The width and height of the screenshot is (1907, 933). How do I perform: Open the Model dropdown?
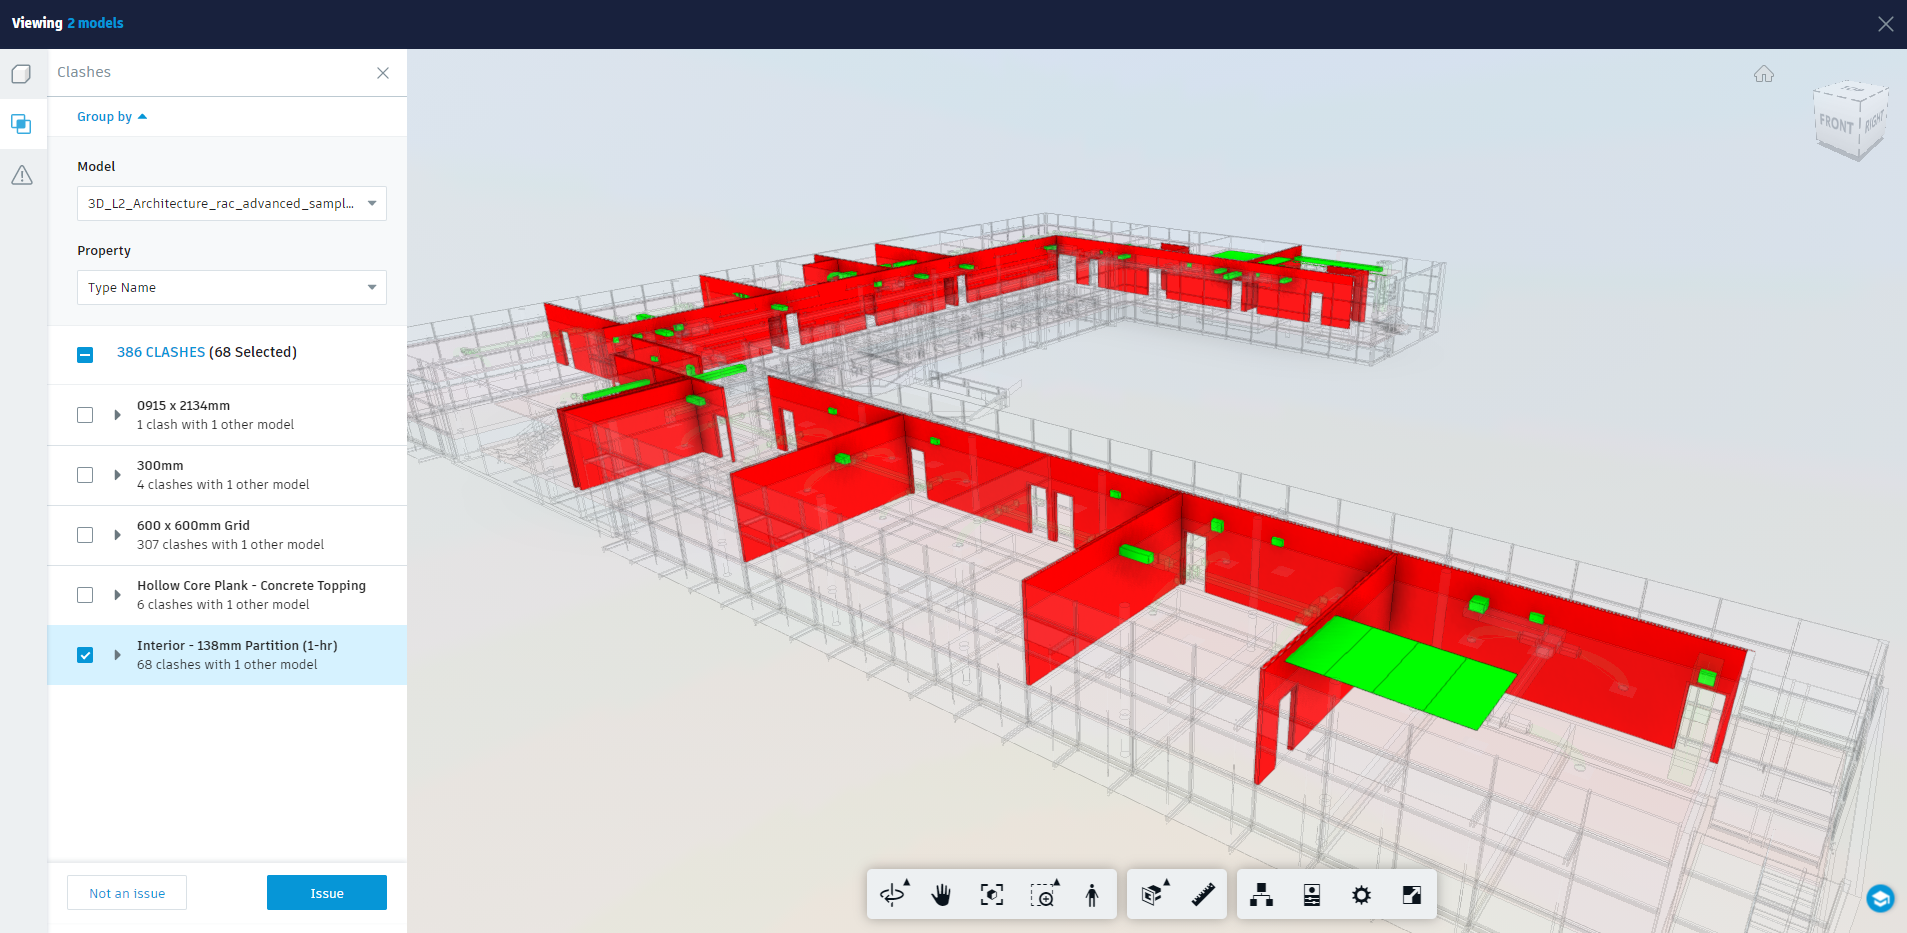pos(231,203)
